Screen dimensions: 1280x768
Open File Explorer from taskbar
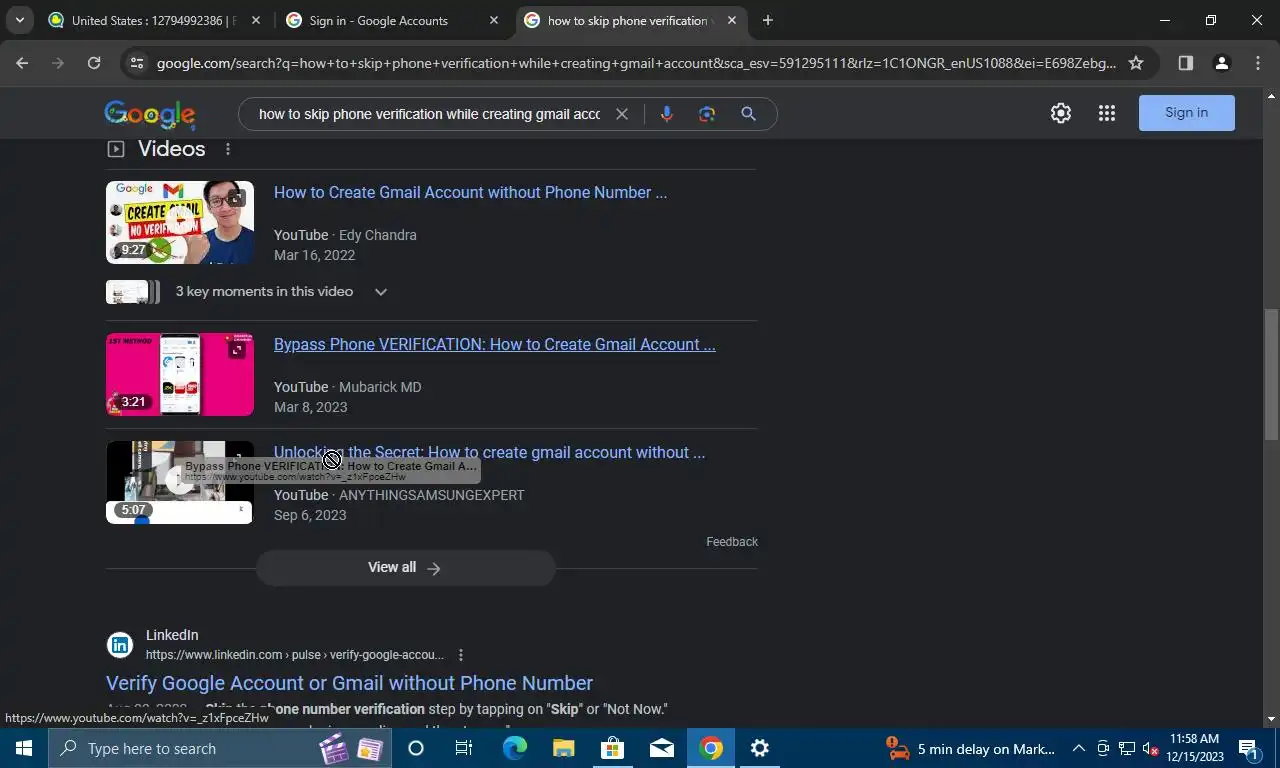pos(563,748)
